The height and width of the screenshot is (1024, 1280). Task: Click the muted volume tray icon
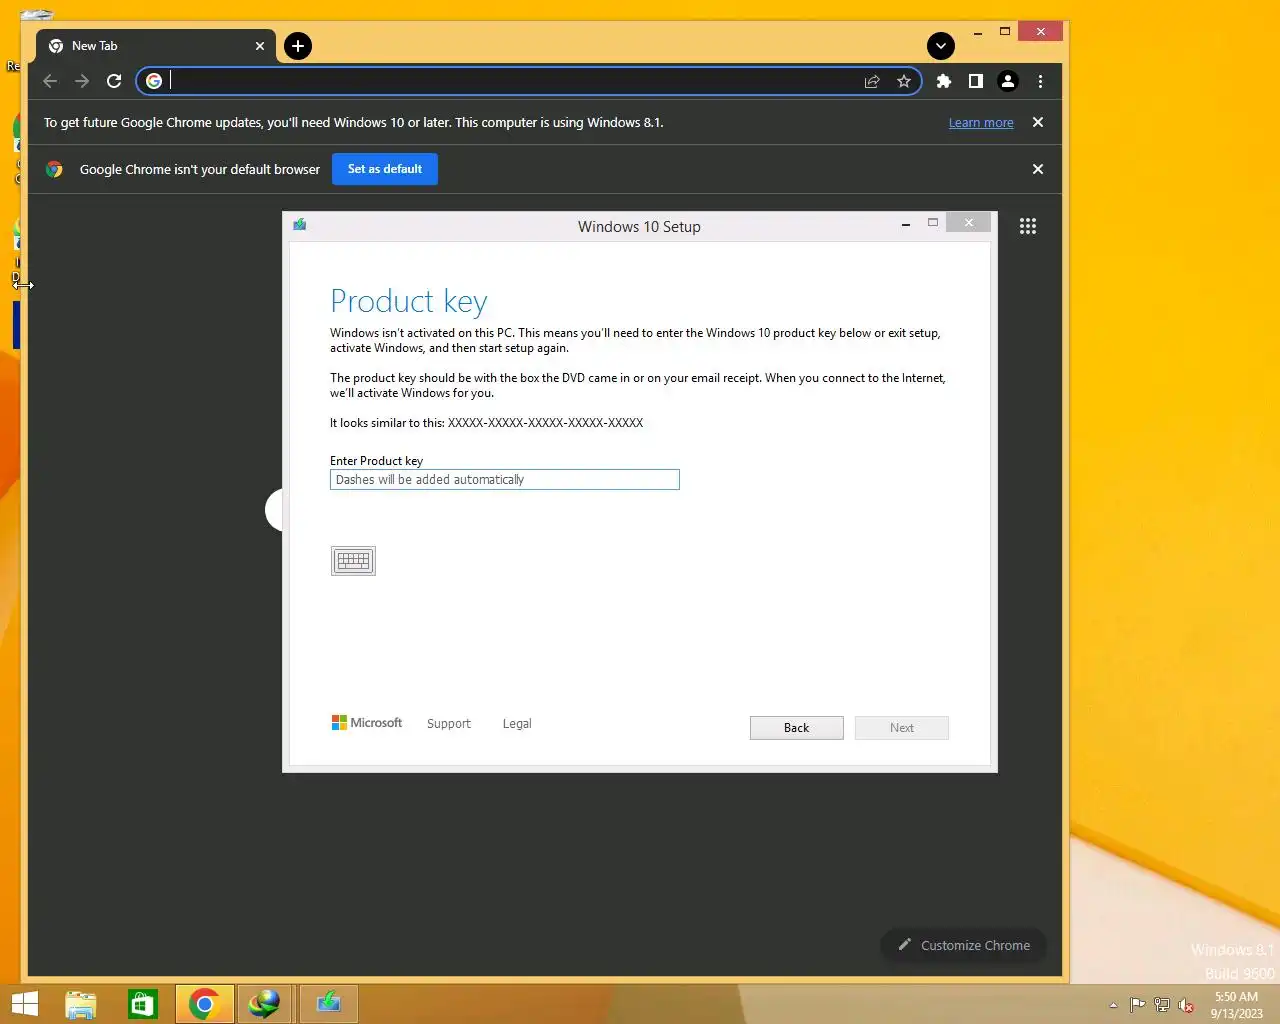(x=1186, y=1005)
